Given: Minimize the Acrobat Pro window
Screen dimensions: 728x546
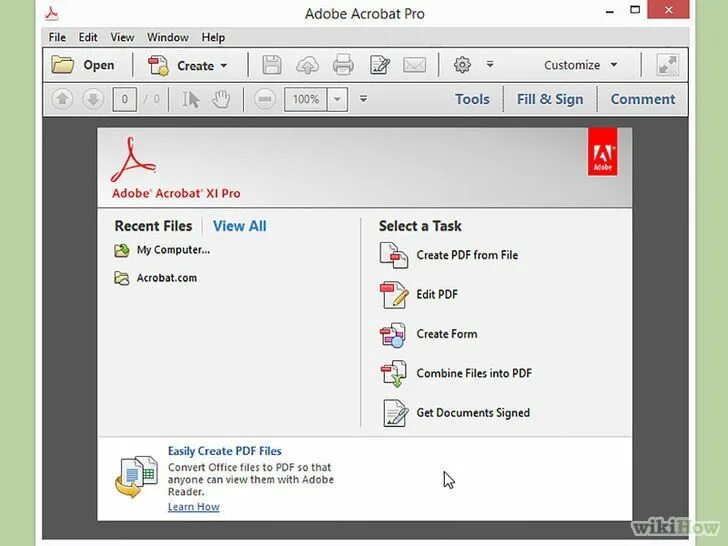Looking at the screenshot, I should coord(610,11).
